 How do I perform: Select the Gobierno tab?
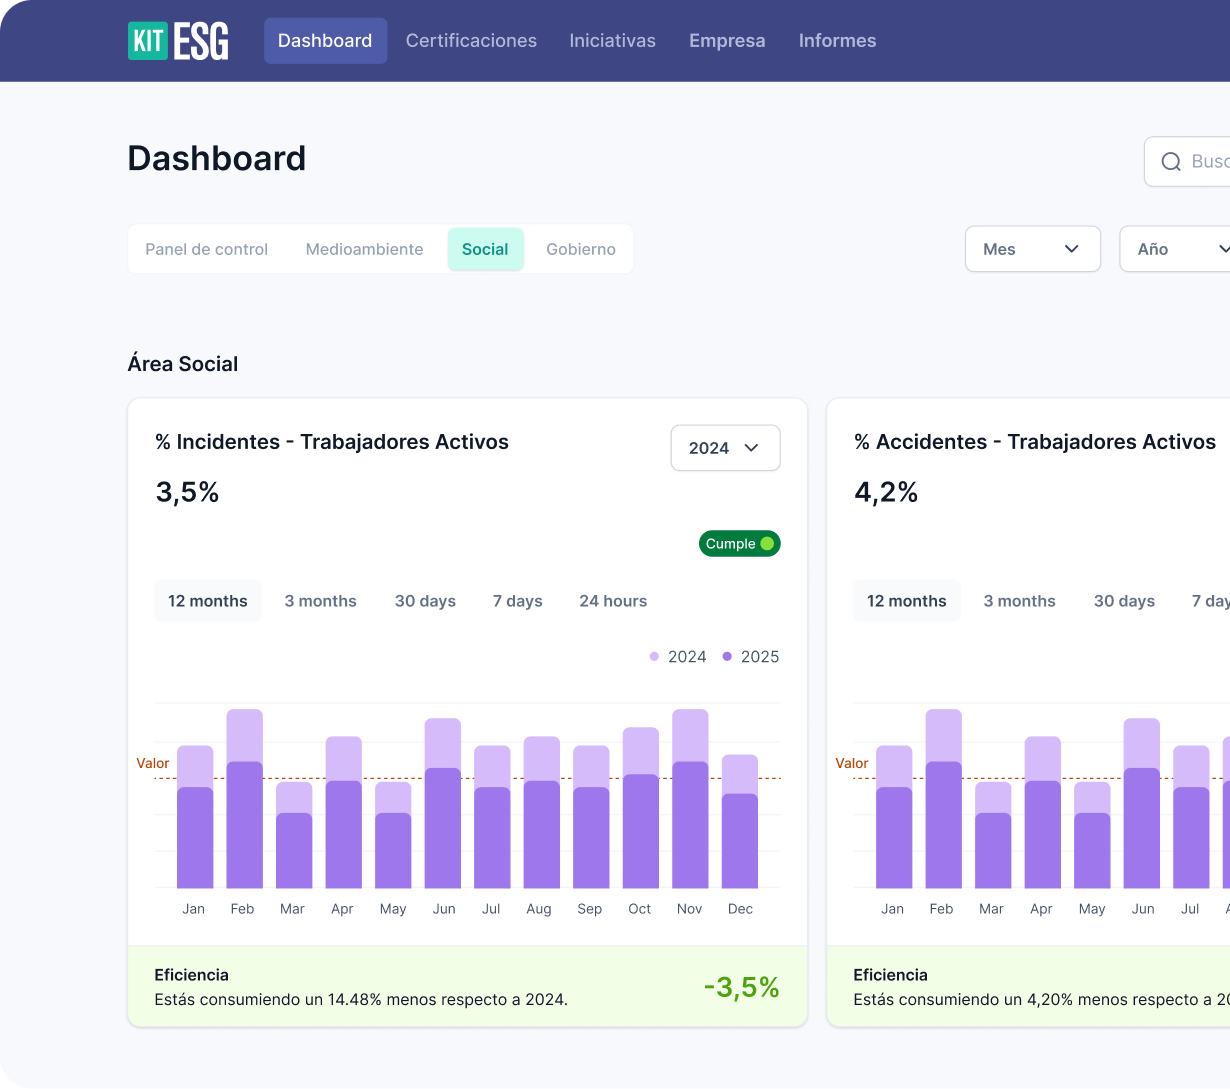[x=580, y=249]
